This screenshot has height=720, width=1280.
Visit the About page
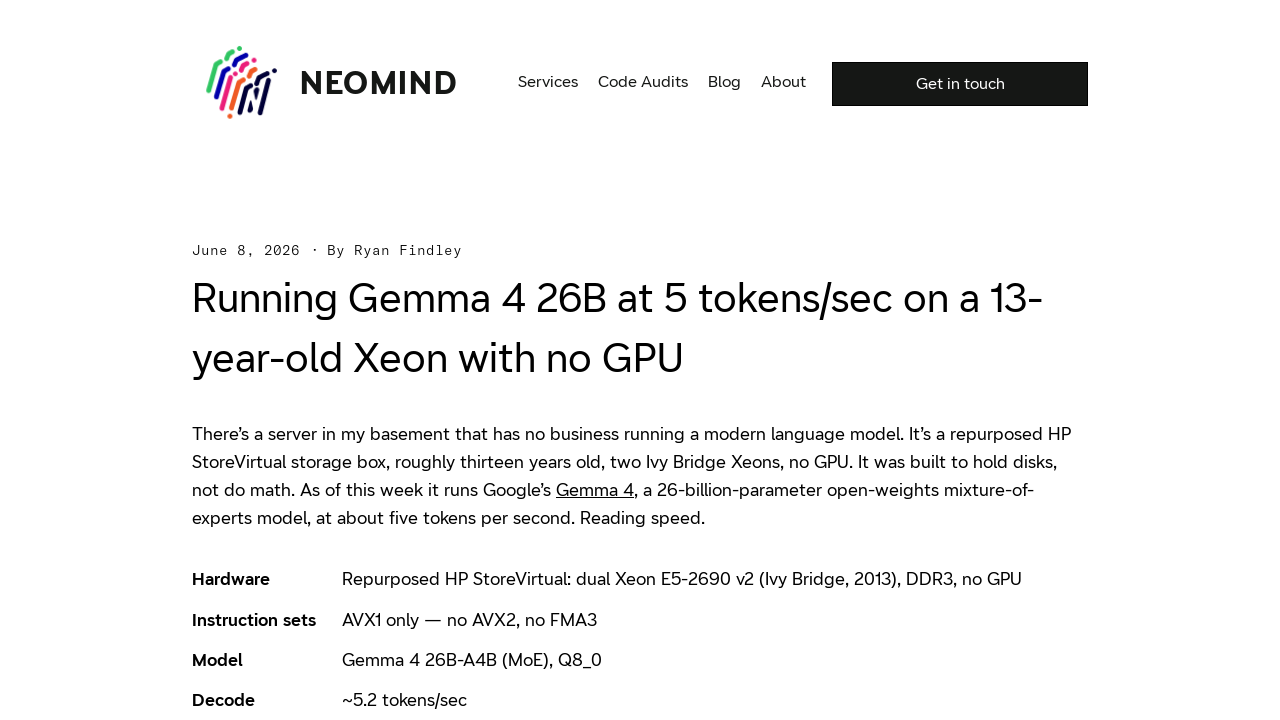point(783,82)
